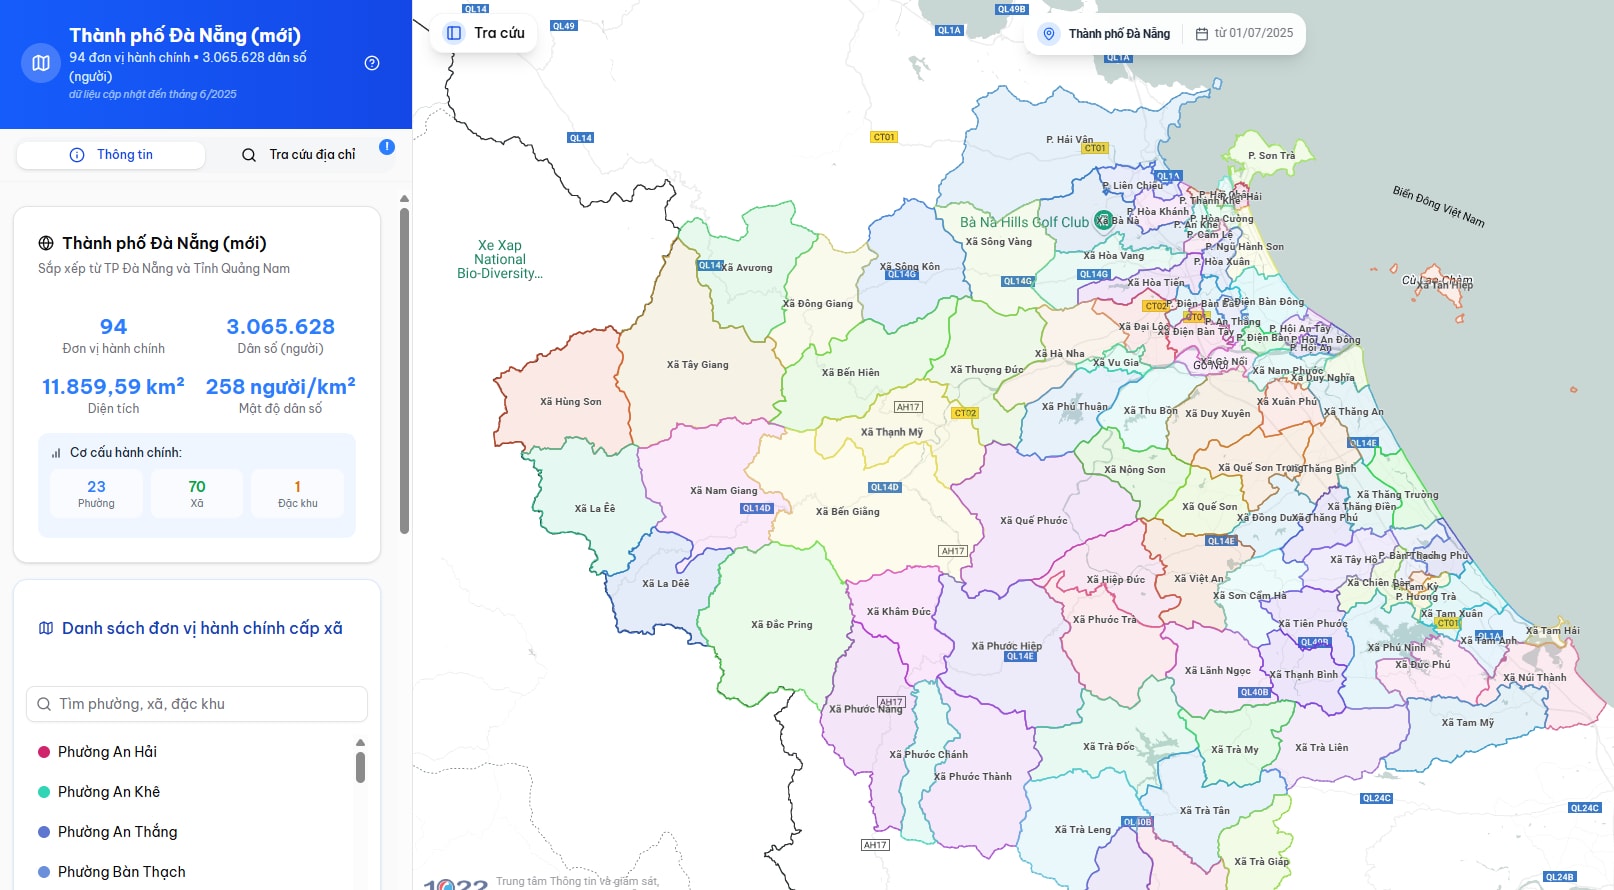1614x890 pixels.
Task: Click Xã Phước Hiệp region label on map
Action: coord(1007,647)
